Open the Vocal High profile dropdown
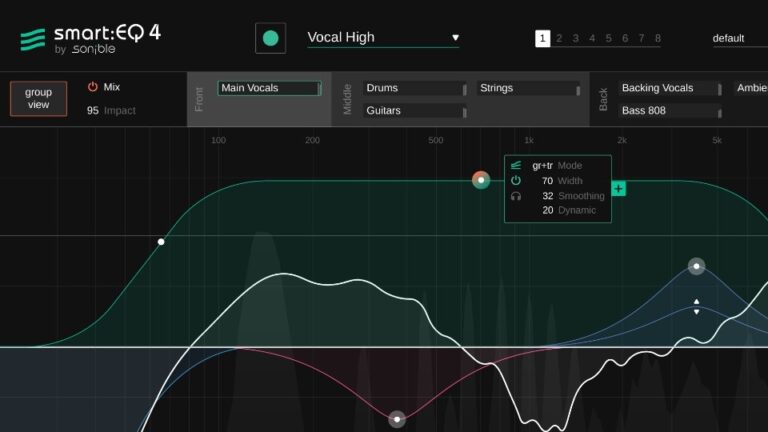This screenshot has width=768, height=432. tap(383, 37)
